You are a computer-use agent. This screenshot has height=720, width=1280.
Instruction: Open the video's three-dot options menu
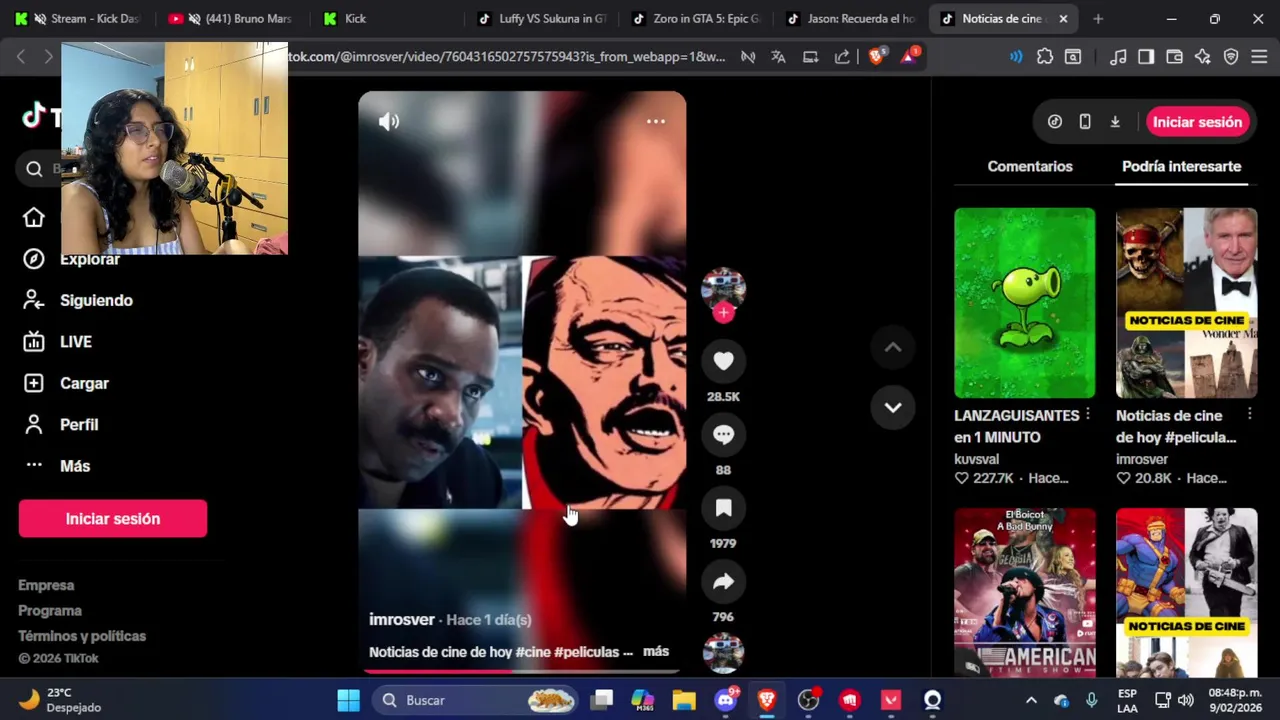coord(656,121)
